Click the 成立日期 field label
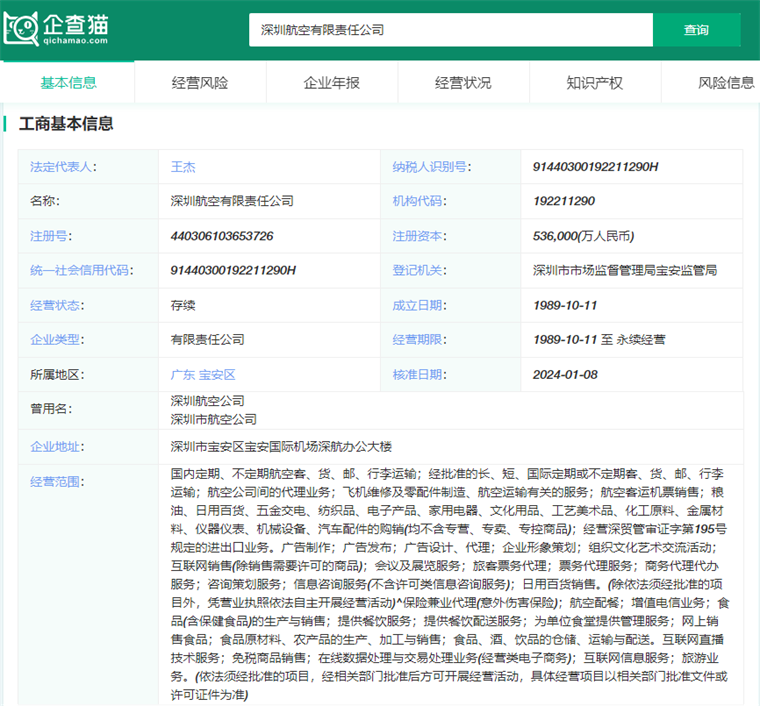The image size is (760, 706). pos(419,305)
